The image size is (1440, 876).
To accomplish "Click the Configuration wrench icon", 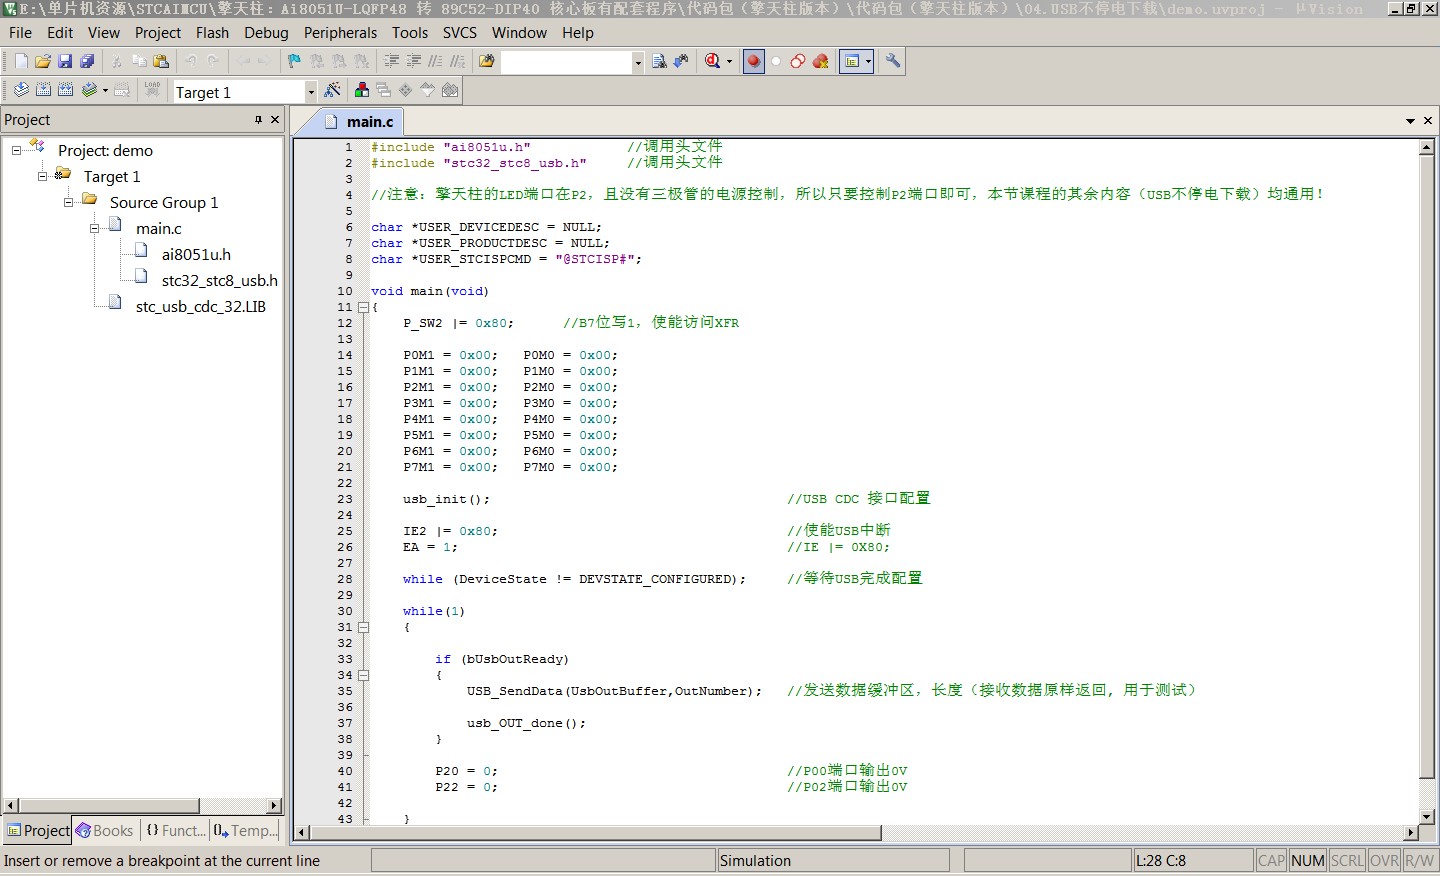I will pyautogui.click(x=893, y=61).
